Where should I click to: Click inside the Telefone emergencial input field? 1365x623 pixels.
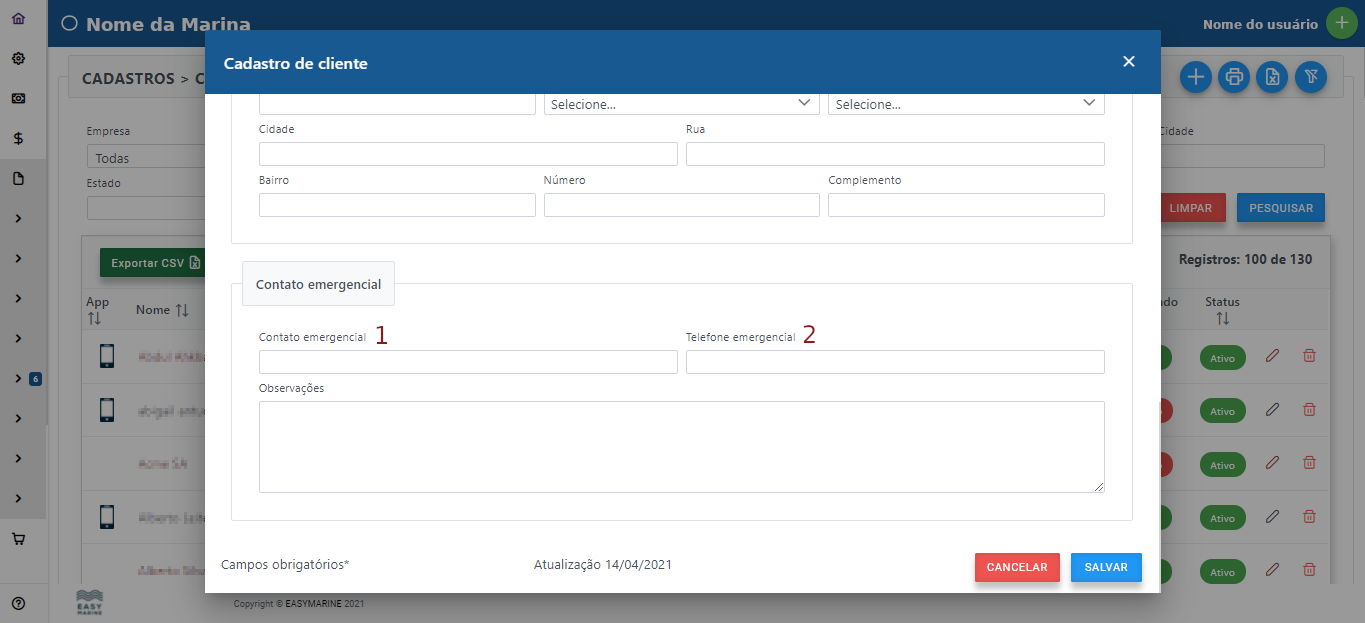[x=894, y=361]
